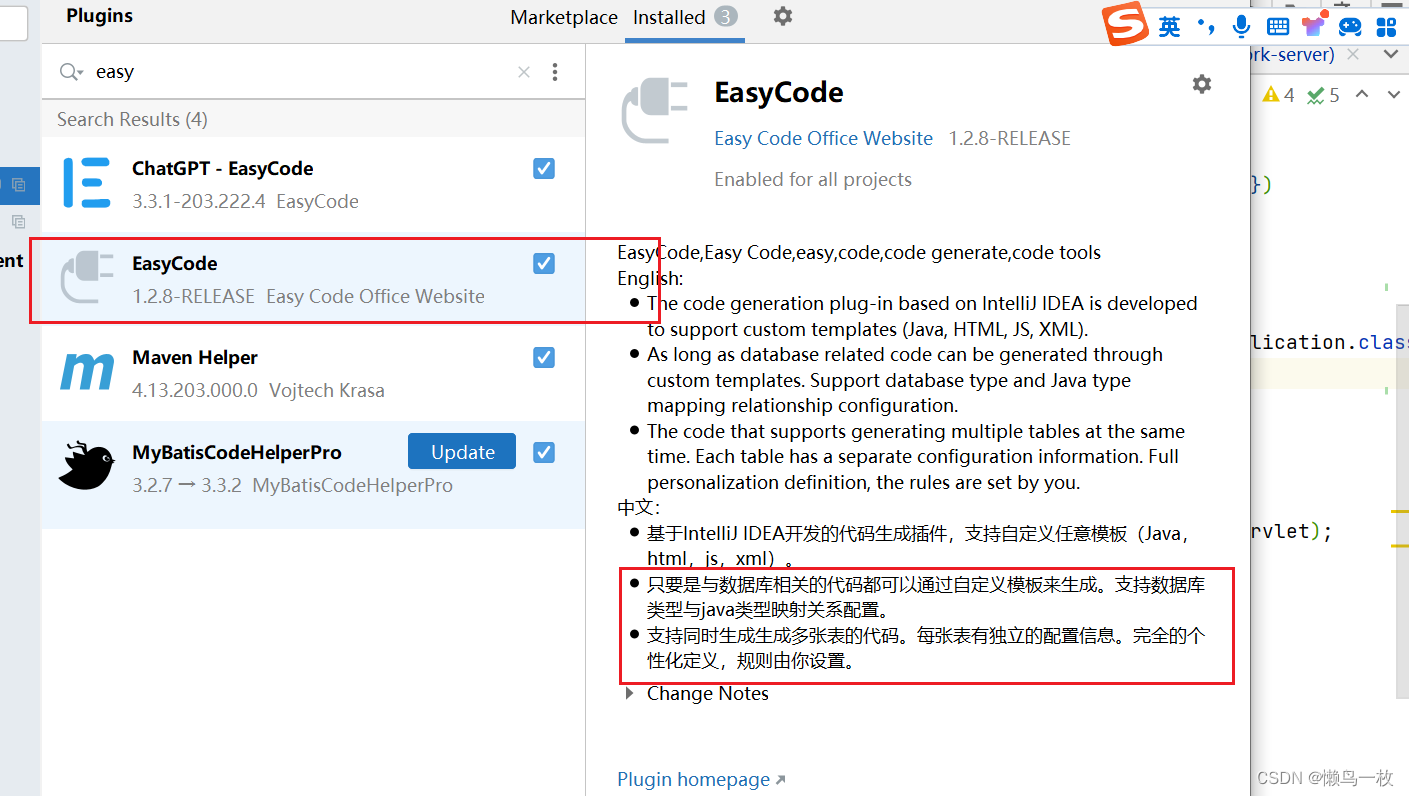Open the EasyCode detail gear menu
The height and width of the screenshot is (796, 1409).
point(1202,84)
